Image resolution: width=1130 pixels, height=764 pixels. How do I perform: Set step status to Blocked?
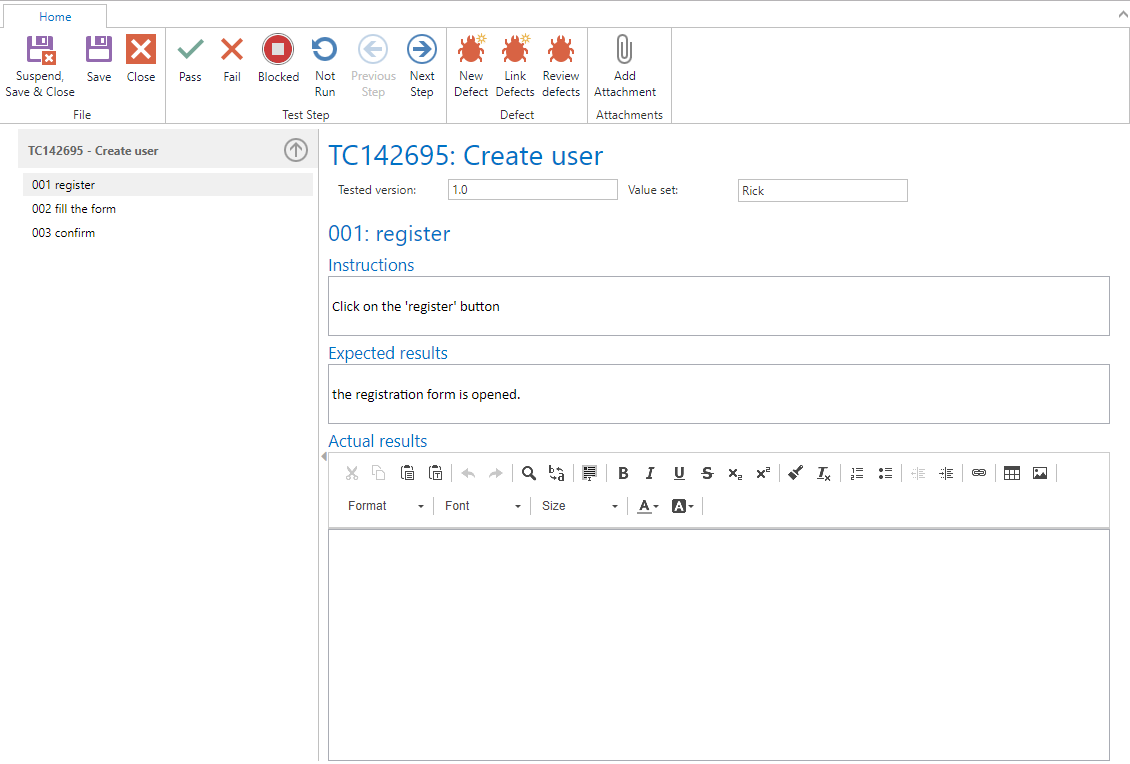pos(278,59)
